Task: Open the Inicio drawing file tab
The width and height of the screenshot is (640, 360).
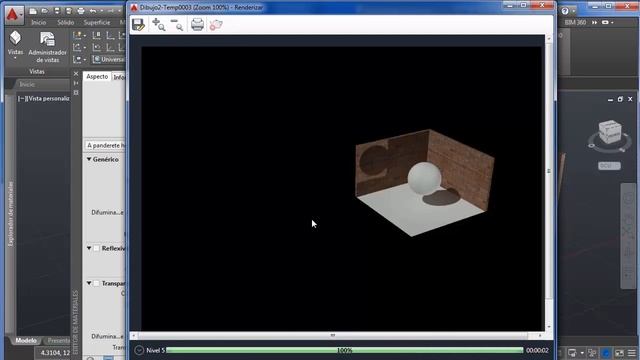Action: pos(27,84)
